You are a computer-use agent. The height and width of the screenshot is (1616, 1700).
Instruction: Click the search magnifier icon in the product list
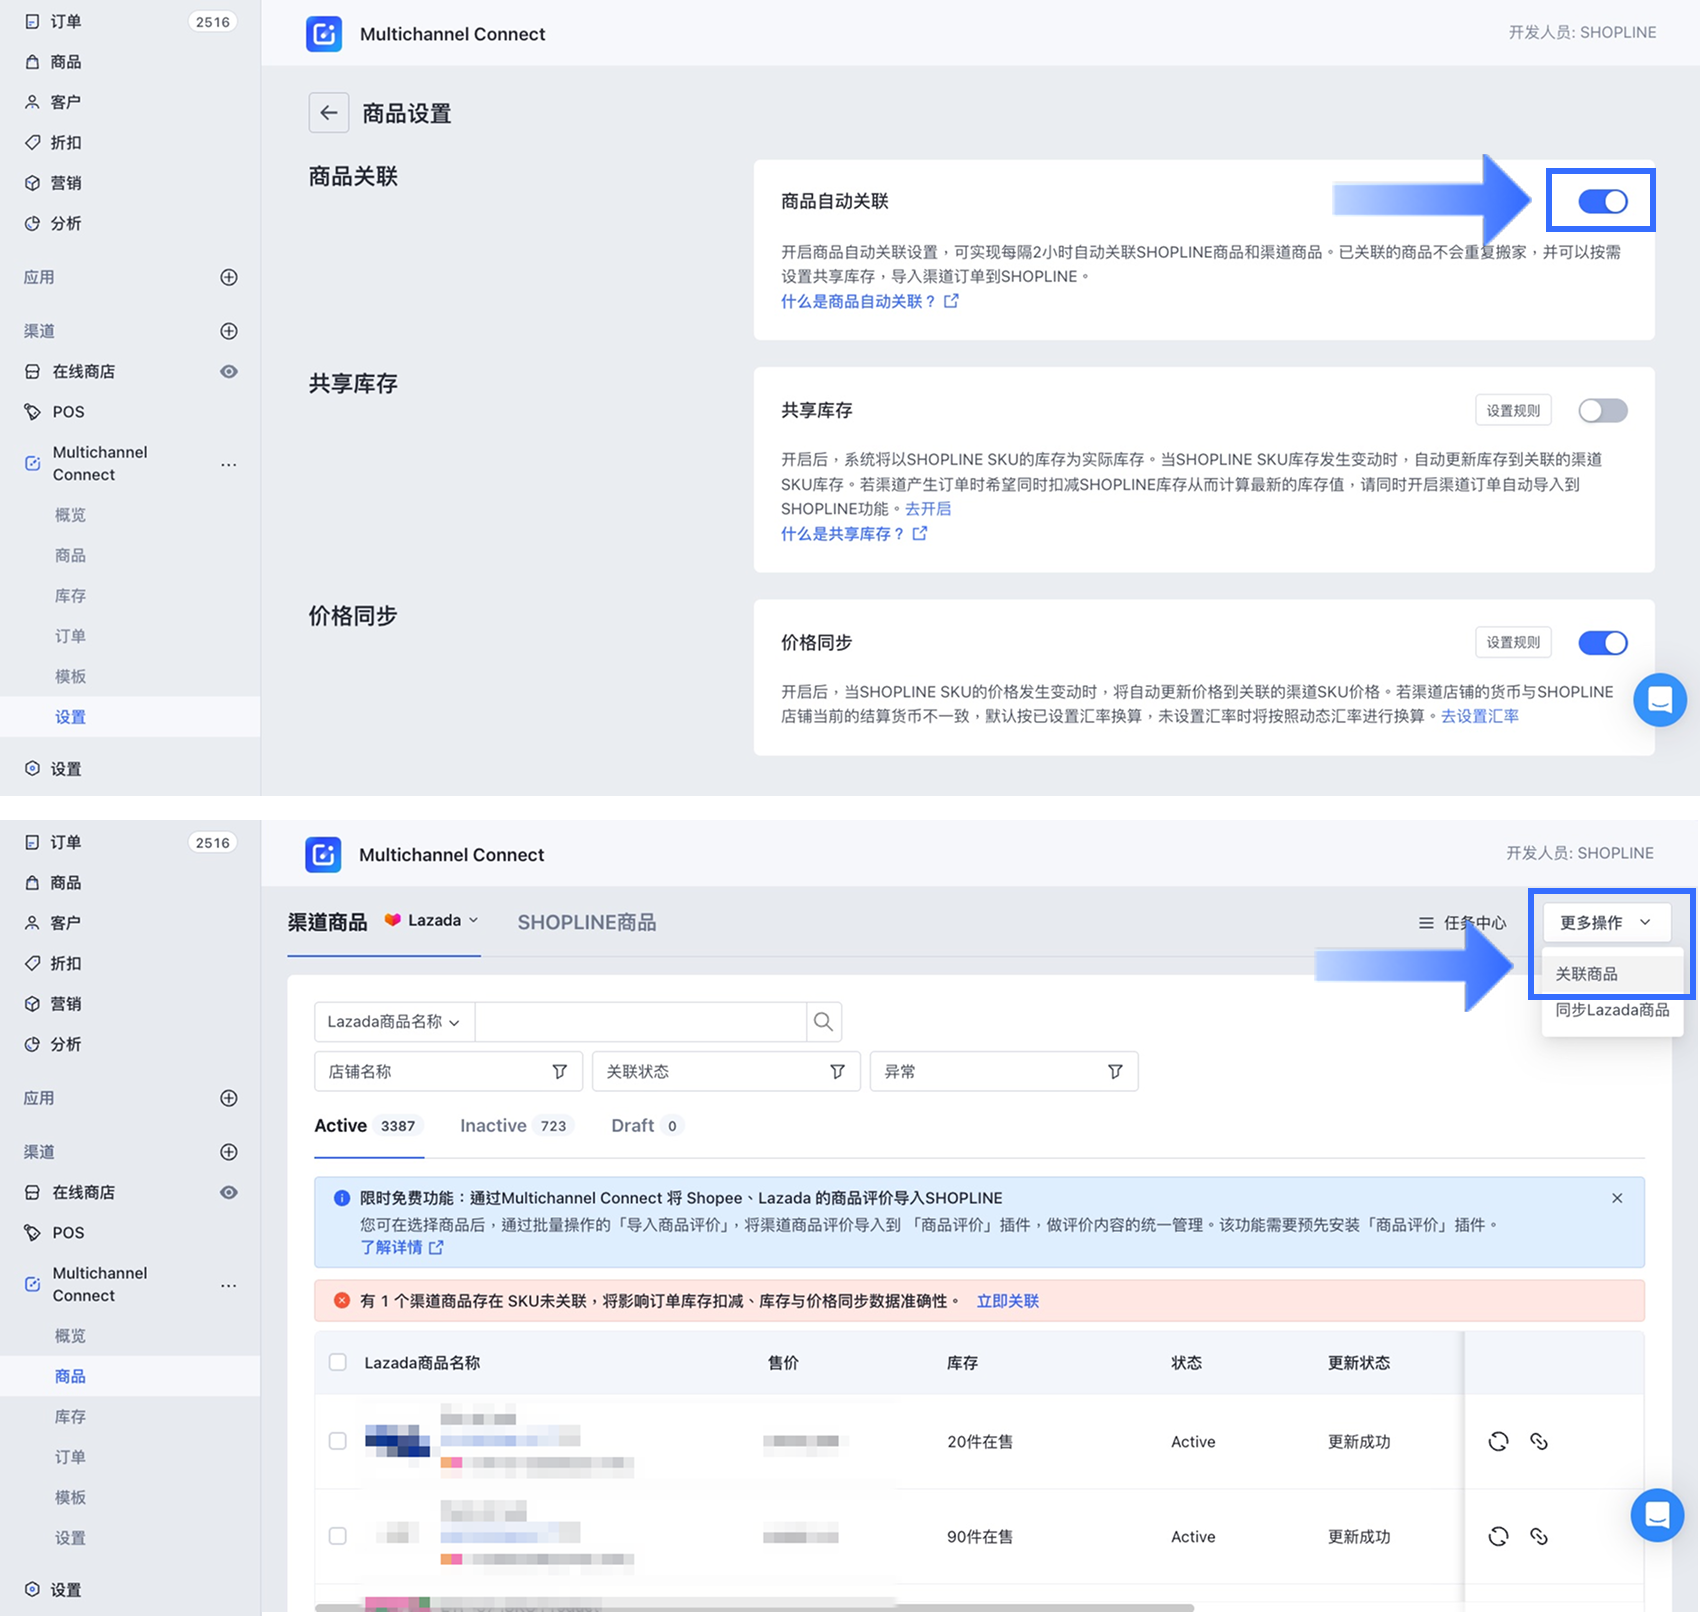(x=823, y=1022)
